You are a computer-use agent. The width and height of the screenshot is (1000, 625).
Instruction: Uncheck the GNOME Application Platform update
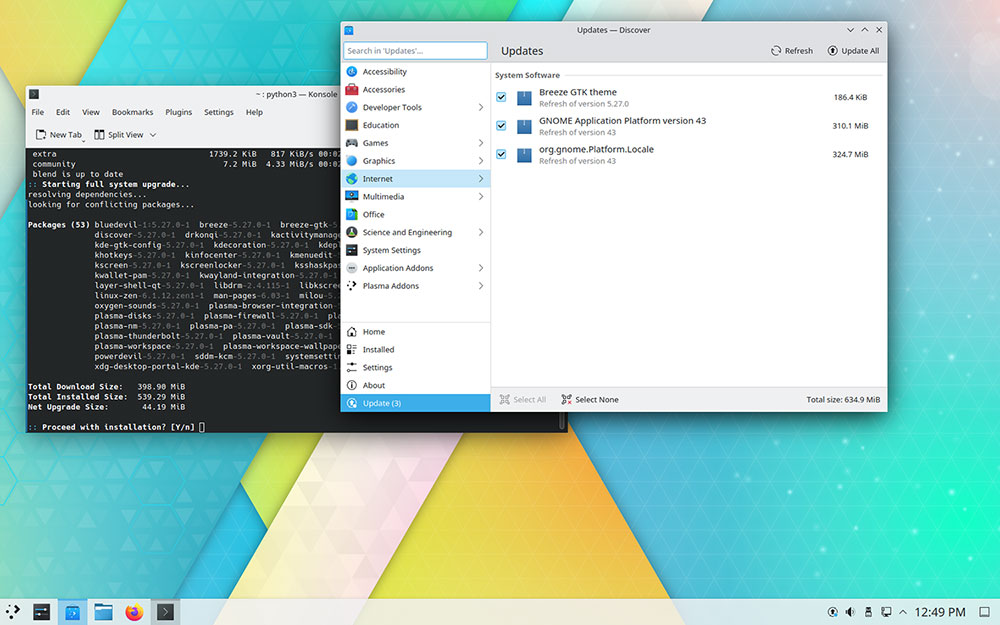[x=501, y=126]
